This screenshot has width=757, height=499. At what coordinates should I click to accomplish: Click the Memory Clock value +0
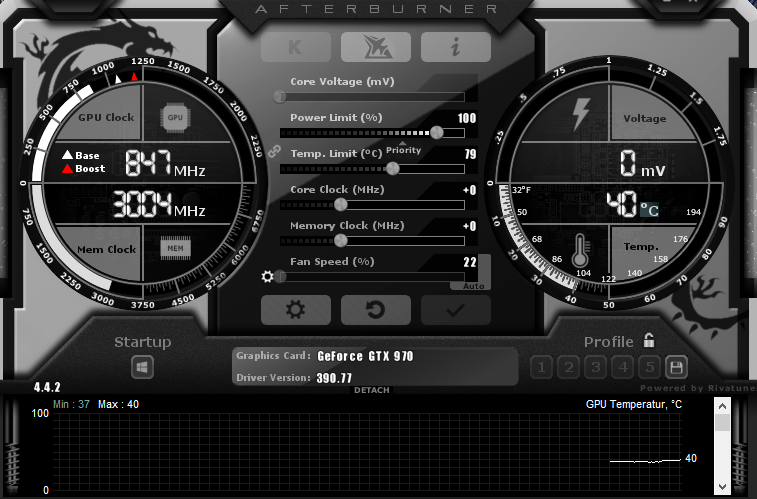(470, 226)
